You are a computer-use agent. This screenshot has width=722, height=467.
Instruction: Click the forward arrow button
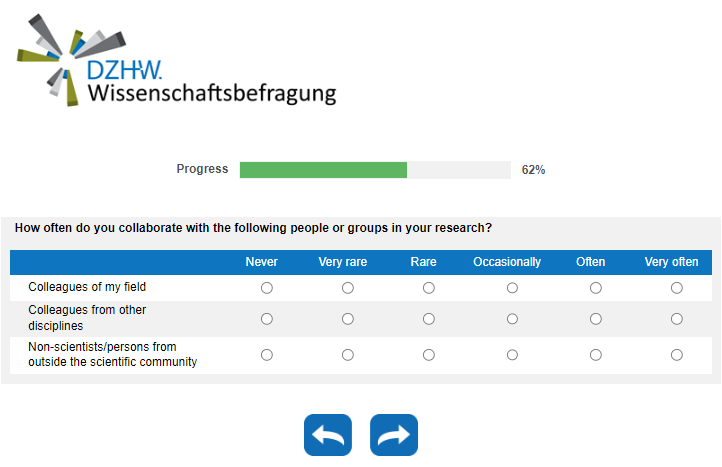(394, 435)
